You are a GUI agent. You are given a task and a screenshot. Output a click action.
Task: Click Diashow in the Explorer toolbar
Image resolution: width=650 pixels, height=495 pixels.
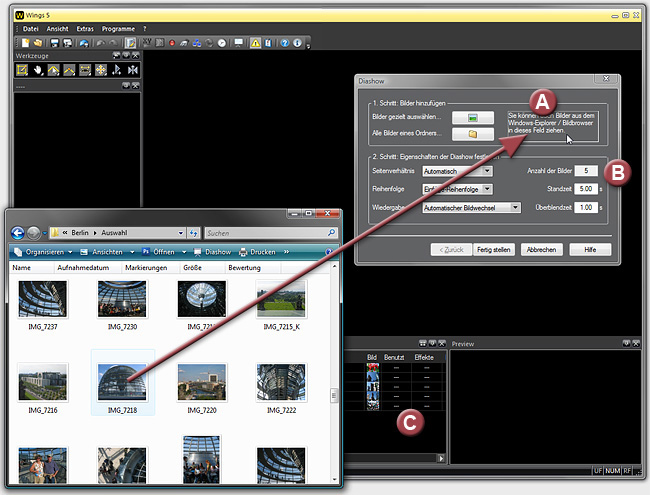pyautogui.click(x=213, y=252)
